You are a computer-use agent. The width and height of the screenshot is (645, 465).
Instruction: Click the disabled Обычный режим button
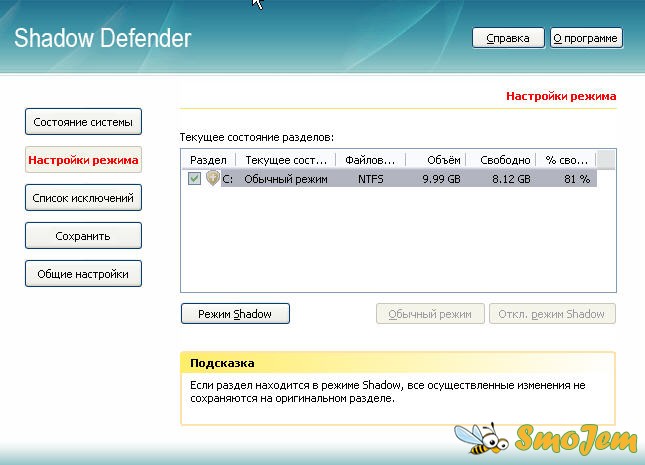tap(430, 314)
